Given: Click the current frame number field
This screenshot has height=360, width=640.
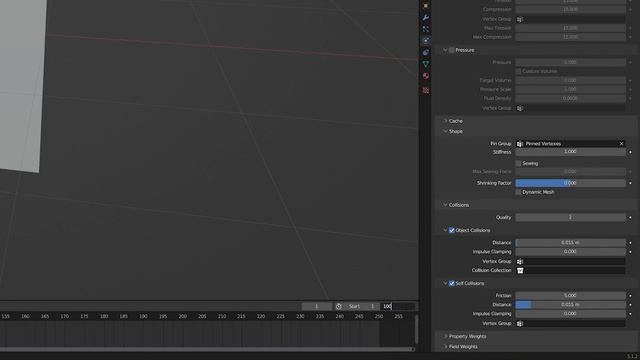Looking at the screenshot, I should point(316,306).
